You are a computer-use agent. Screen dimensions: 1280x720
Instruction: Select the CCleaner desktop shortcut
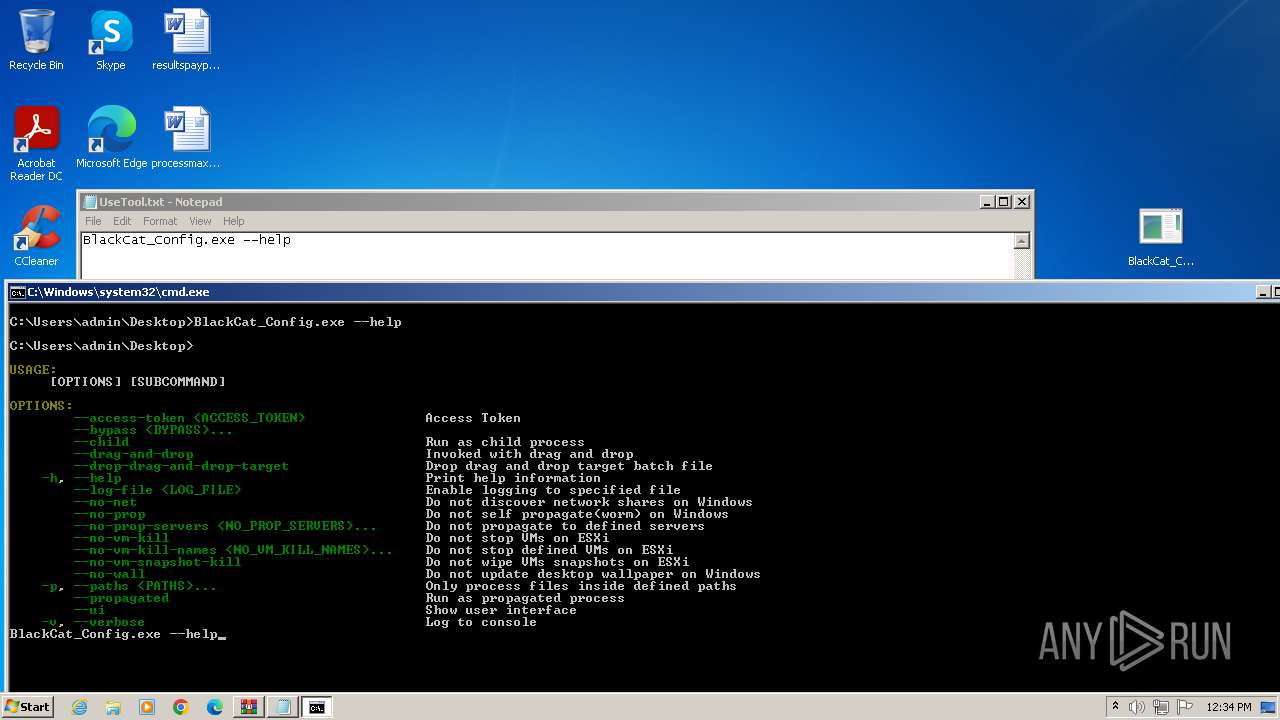(x=36, y=235)
